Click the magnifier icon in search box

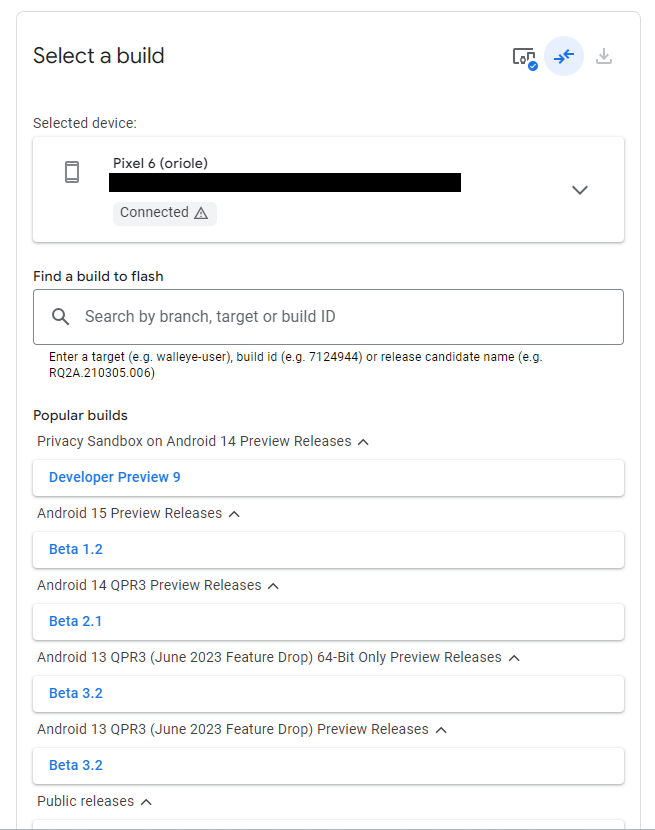[x=61, y=317]
